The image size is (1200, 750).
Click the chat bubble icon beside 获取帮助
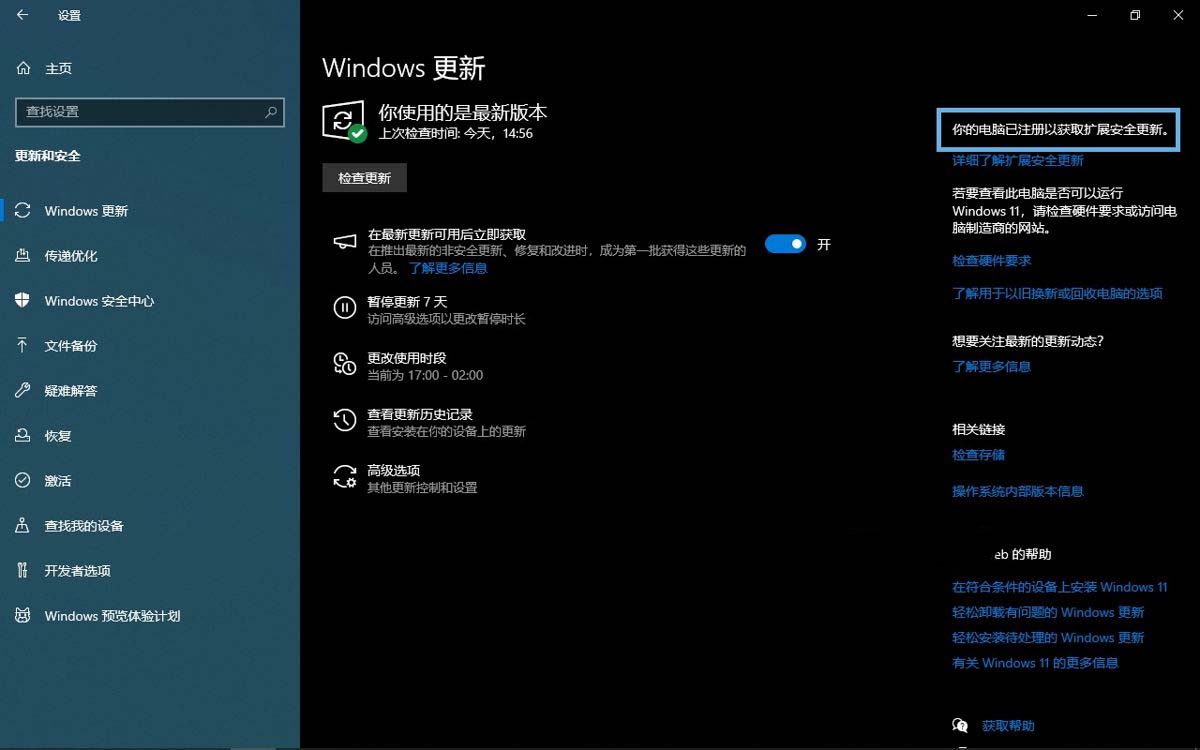coord(960,726)
